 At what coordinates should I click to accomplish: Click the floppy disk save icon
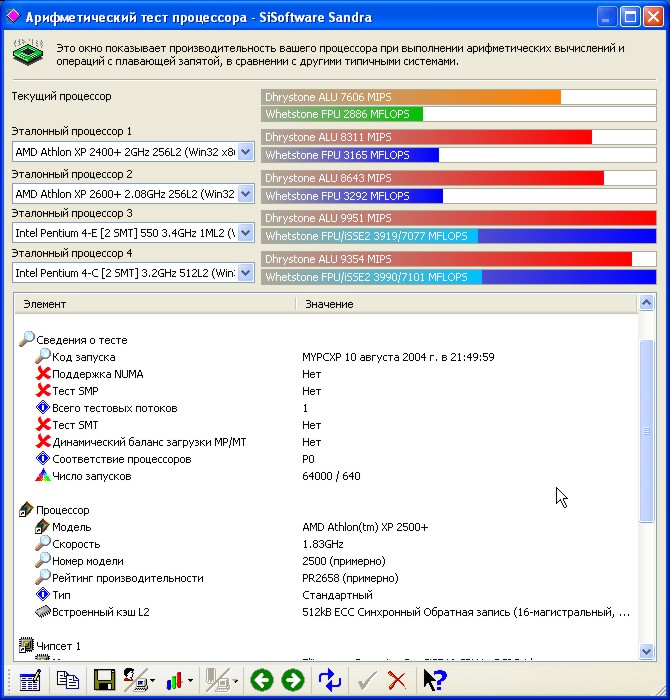tap(104, 680)
